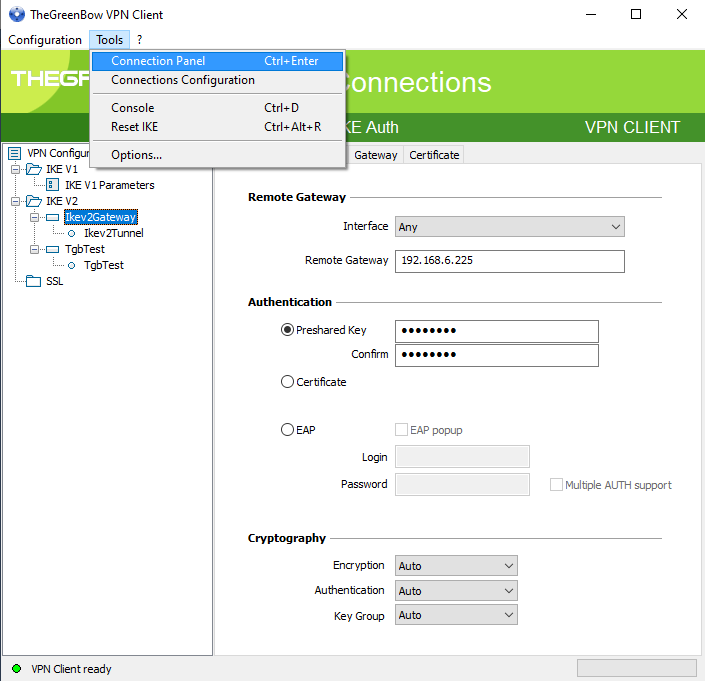Screen dimensions: 705x681
Task: Open the Encryption dropdown
Action: 456,565
